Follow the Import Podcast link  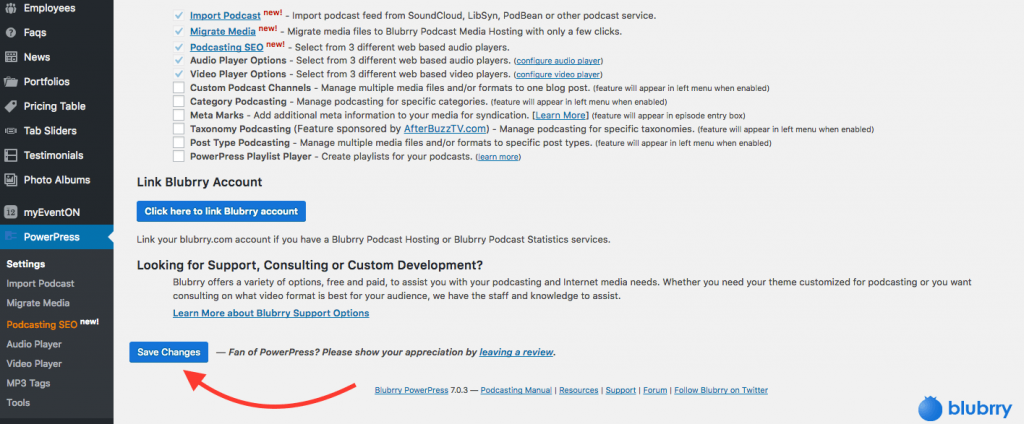225,15
